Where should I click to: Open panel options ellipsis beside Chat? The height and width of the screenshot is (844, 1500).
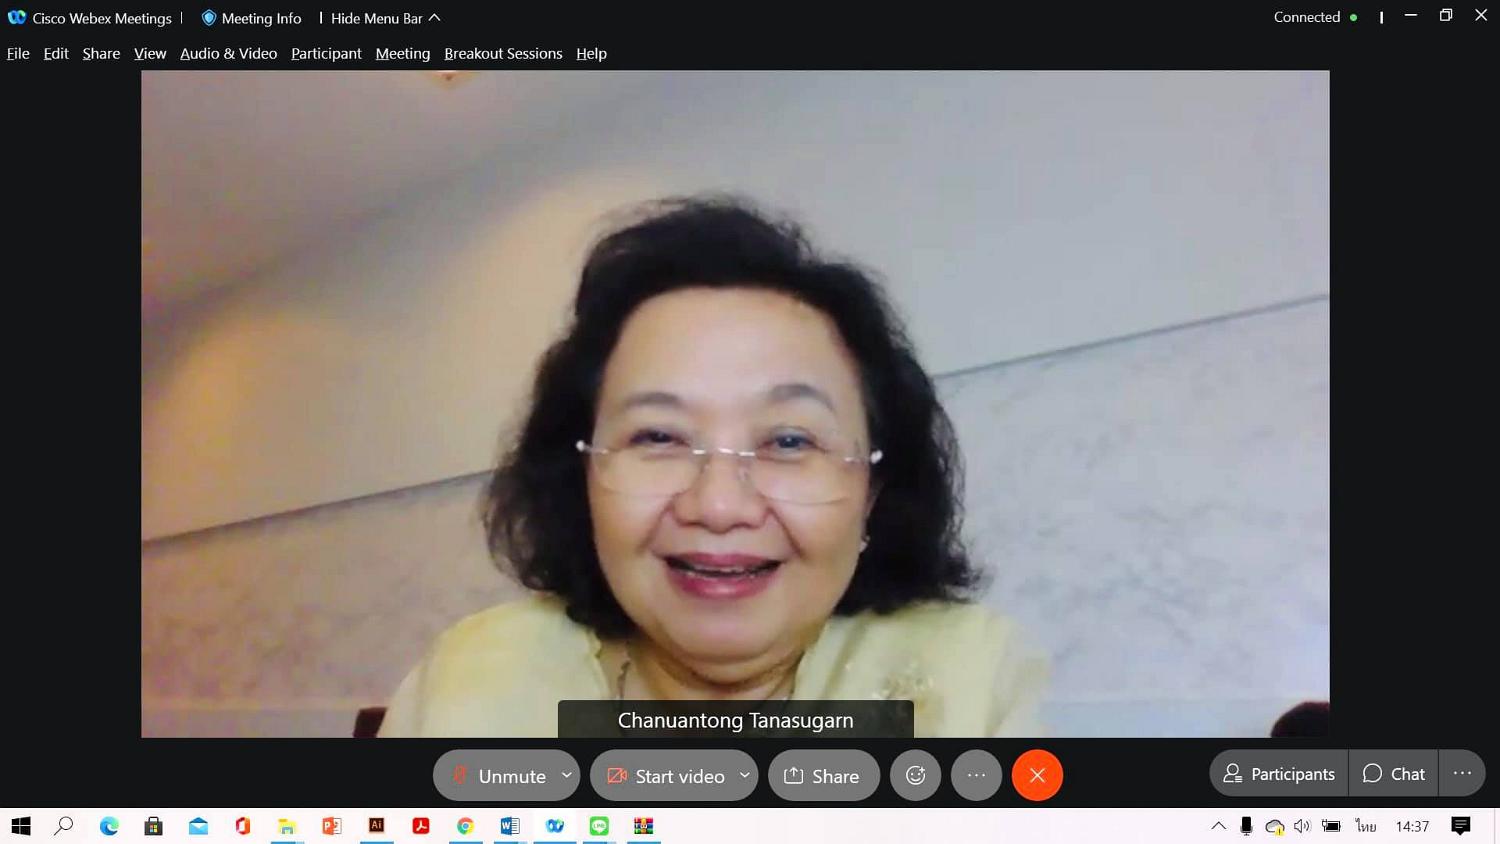tap(1462, 774)
